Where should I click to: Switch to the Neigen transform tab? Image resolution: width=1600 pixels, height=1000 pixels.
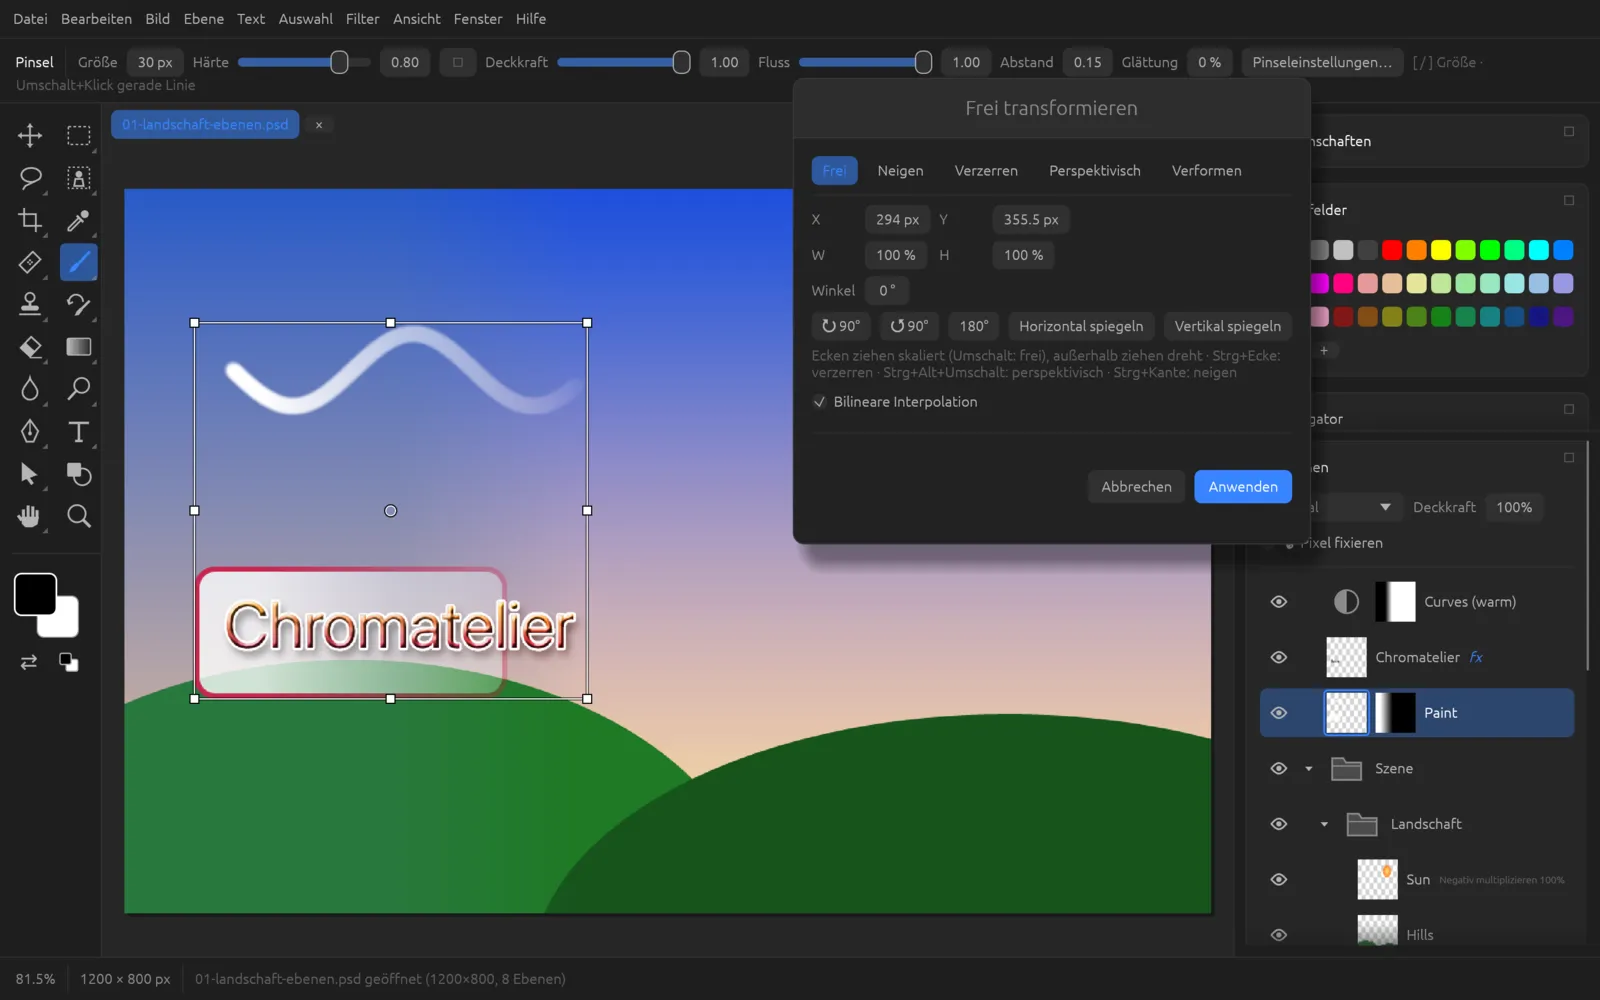(x=900, y=171)
